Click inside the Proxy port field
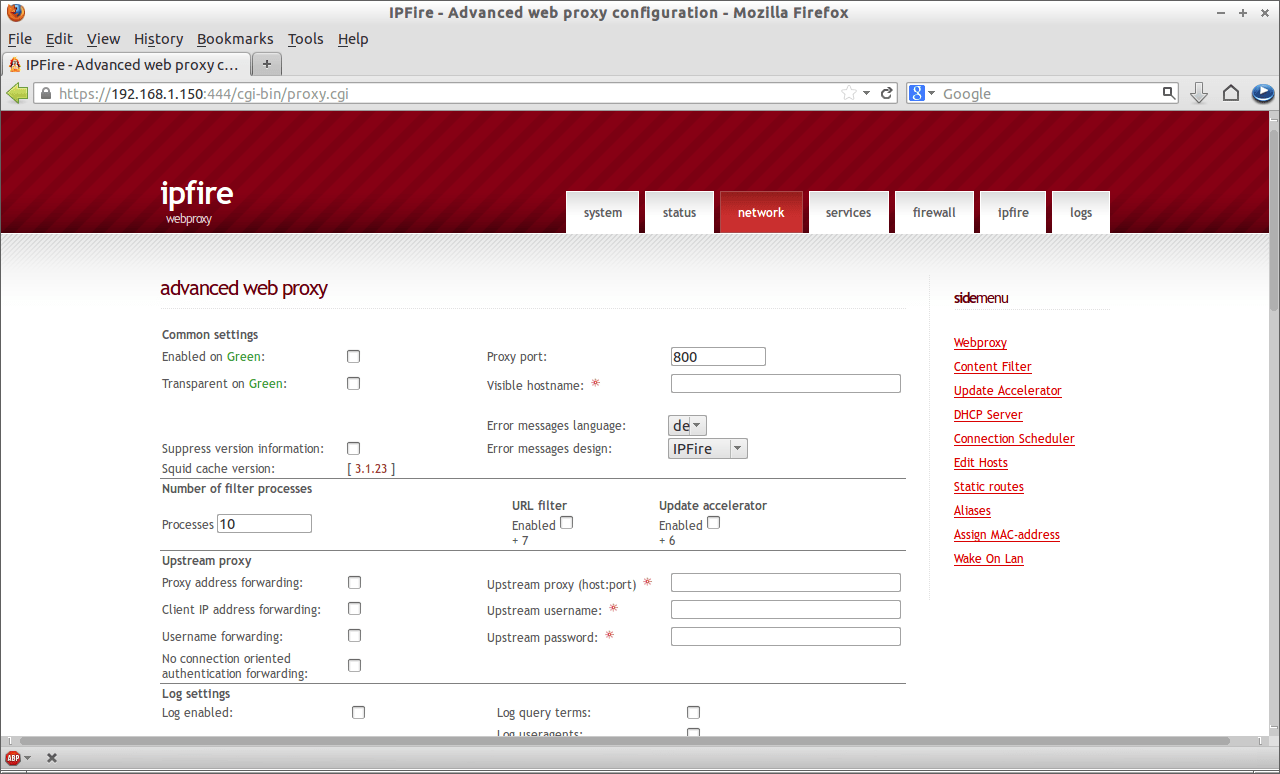 pyautogui.click(x=717, y=356)
